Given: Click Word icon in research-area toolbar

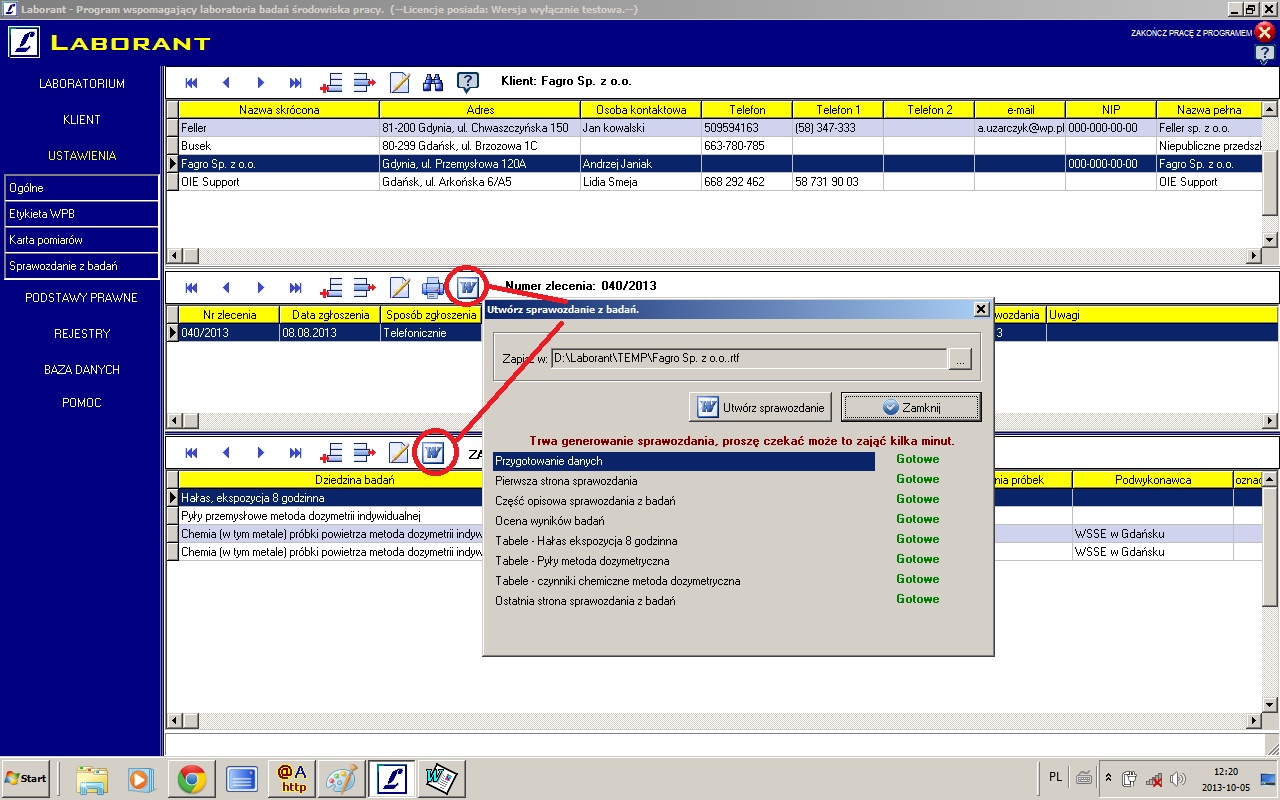Looking at the screenshot, I should (x=434, y=453).
